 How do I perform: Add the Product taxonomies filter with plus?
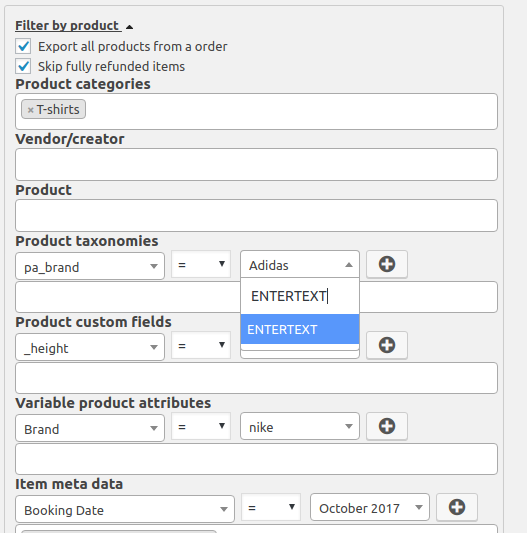point(387,264)
